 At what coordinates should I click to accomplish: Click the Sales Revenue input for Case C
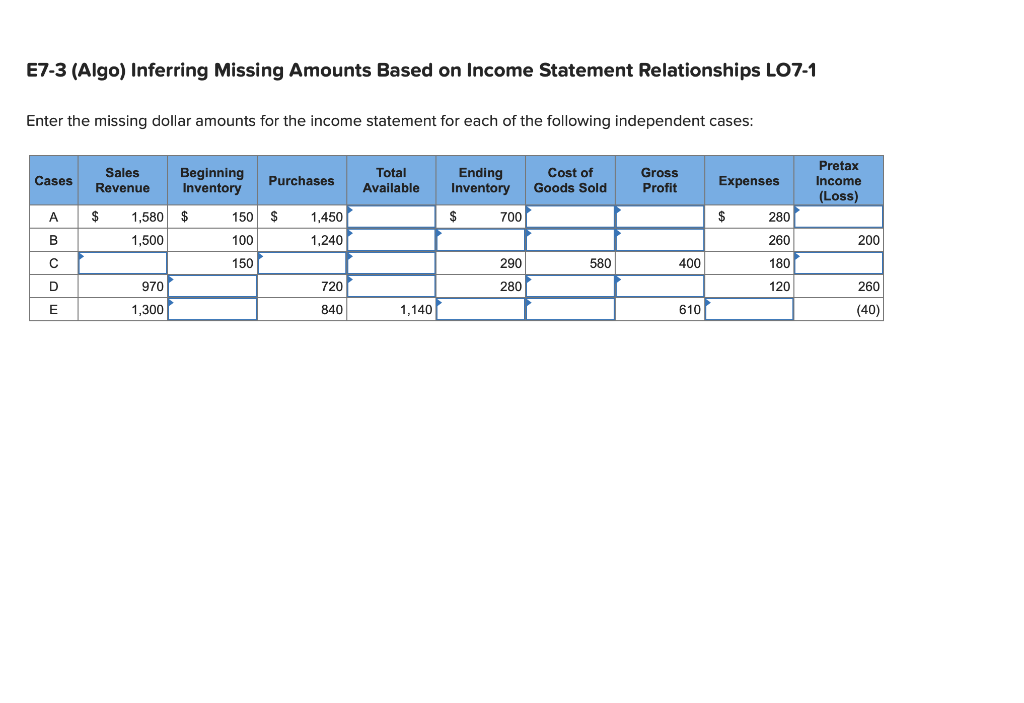point(122,263)
